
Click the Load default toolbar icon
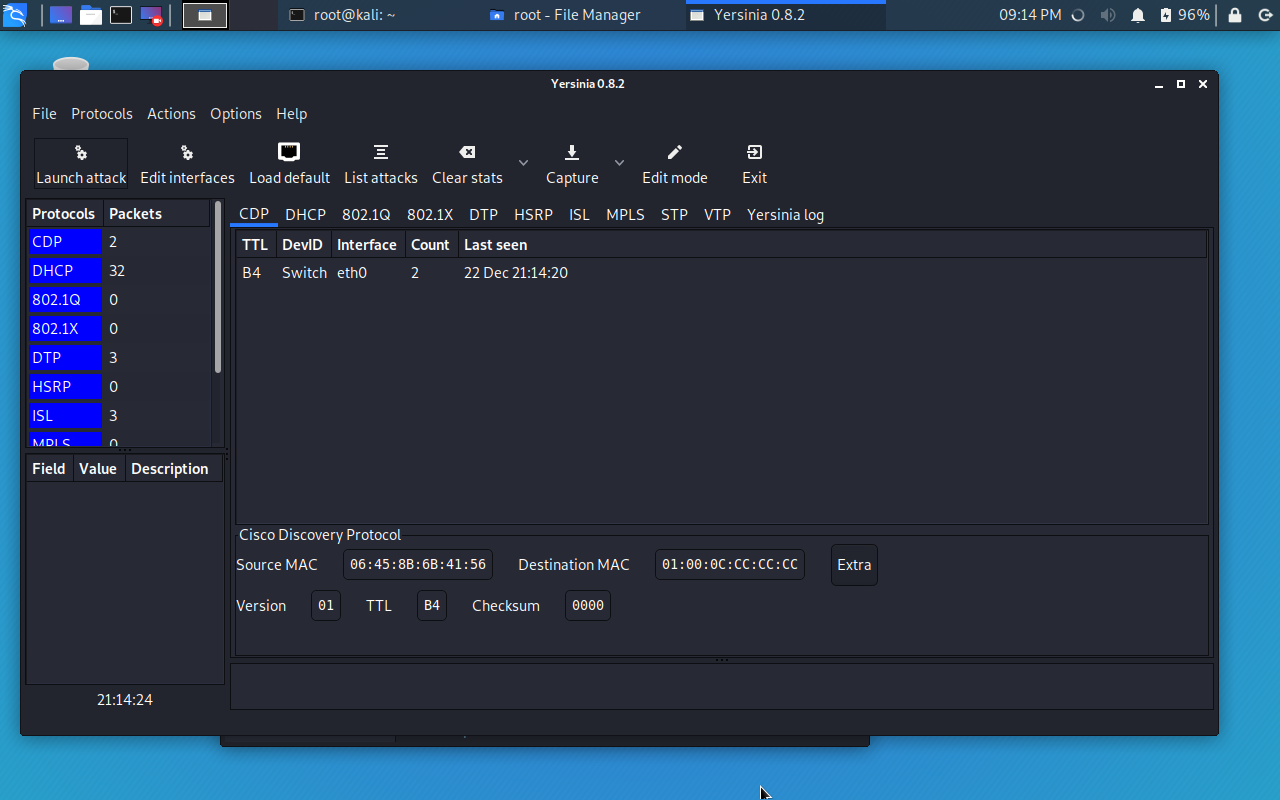[x=289, y=164]
